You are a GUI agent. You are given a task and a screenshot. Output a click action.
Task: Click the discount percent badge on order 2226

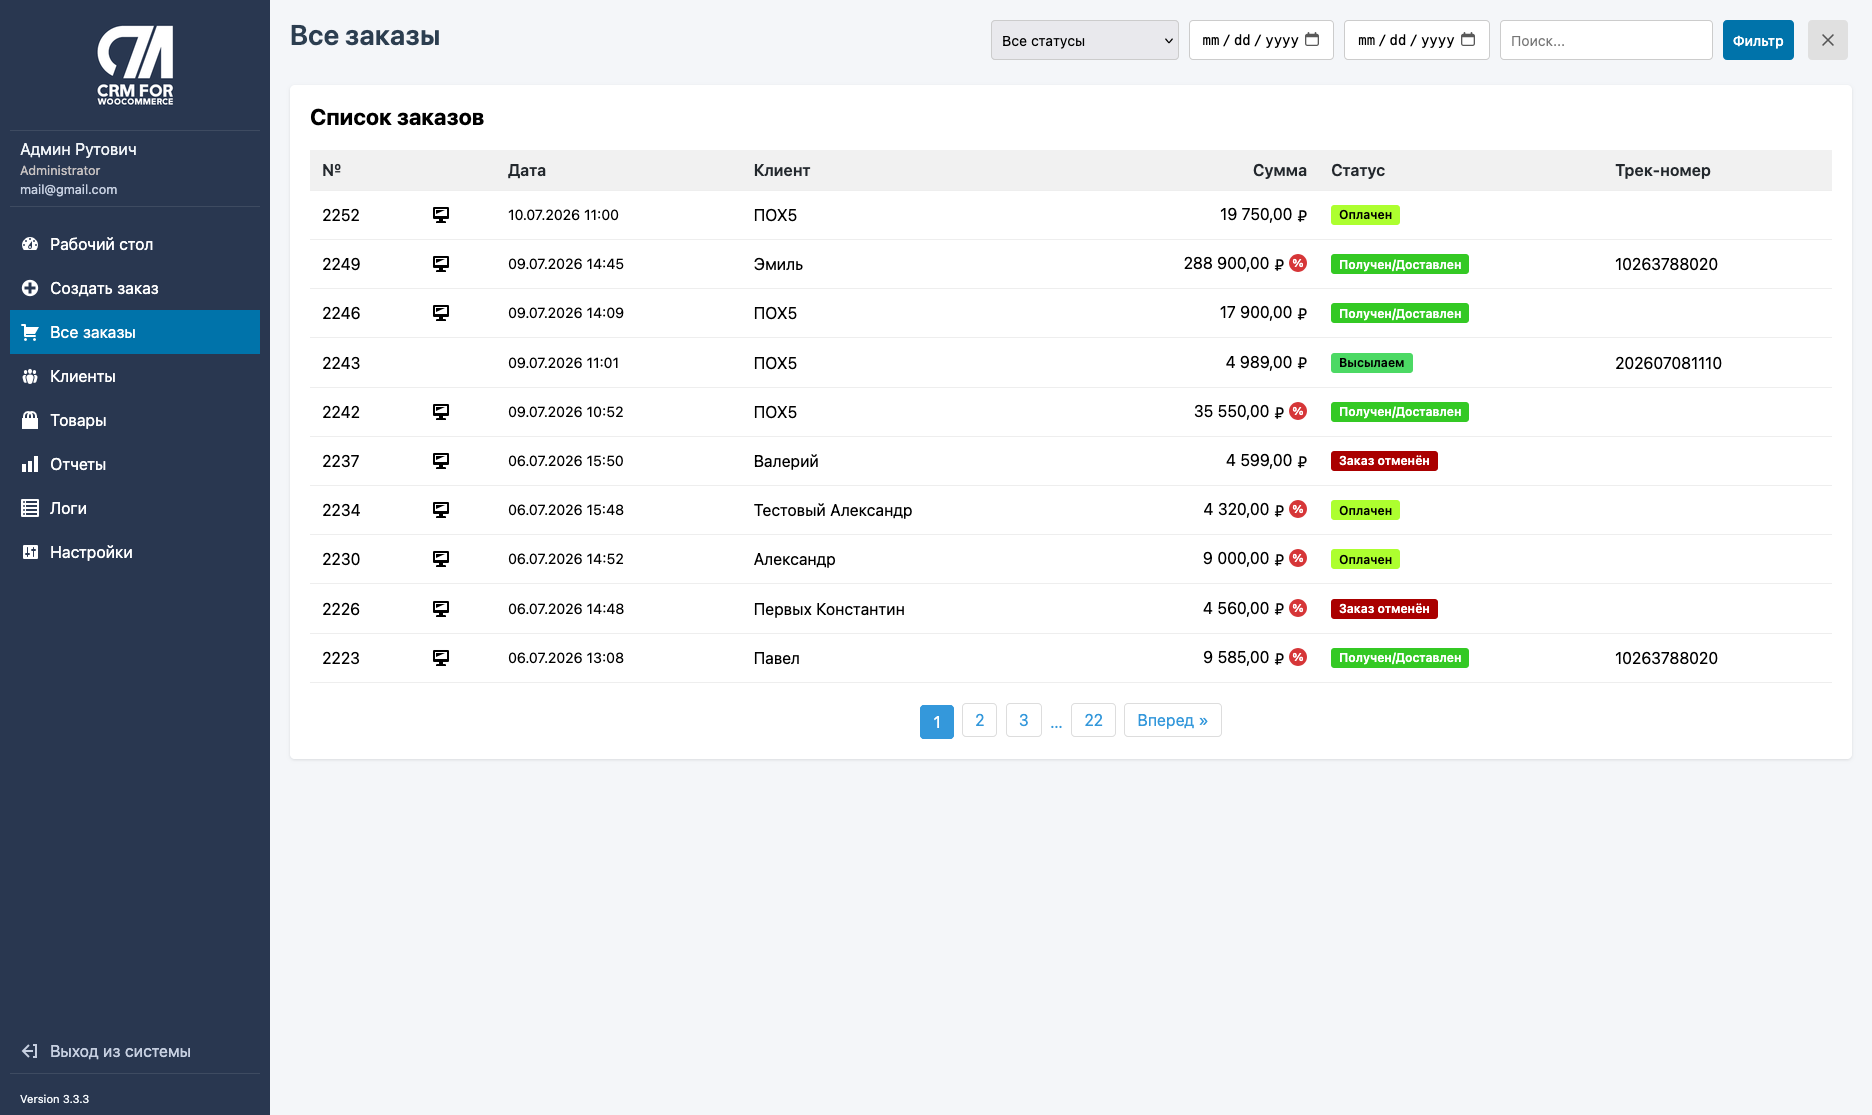click(x=1298, y=608)
